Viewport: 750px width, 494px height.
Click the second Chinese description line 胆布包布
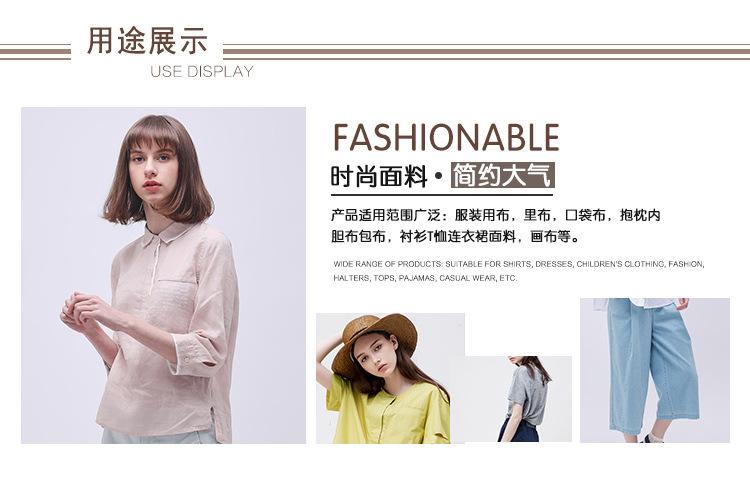455,236
